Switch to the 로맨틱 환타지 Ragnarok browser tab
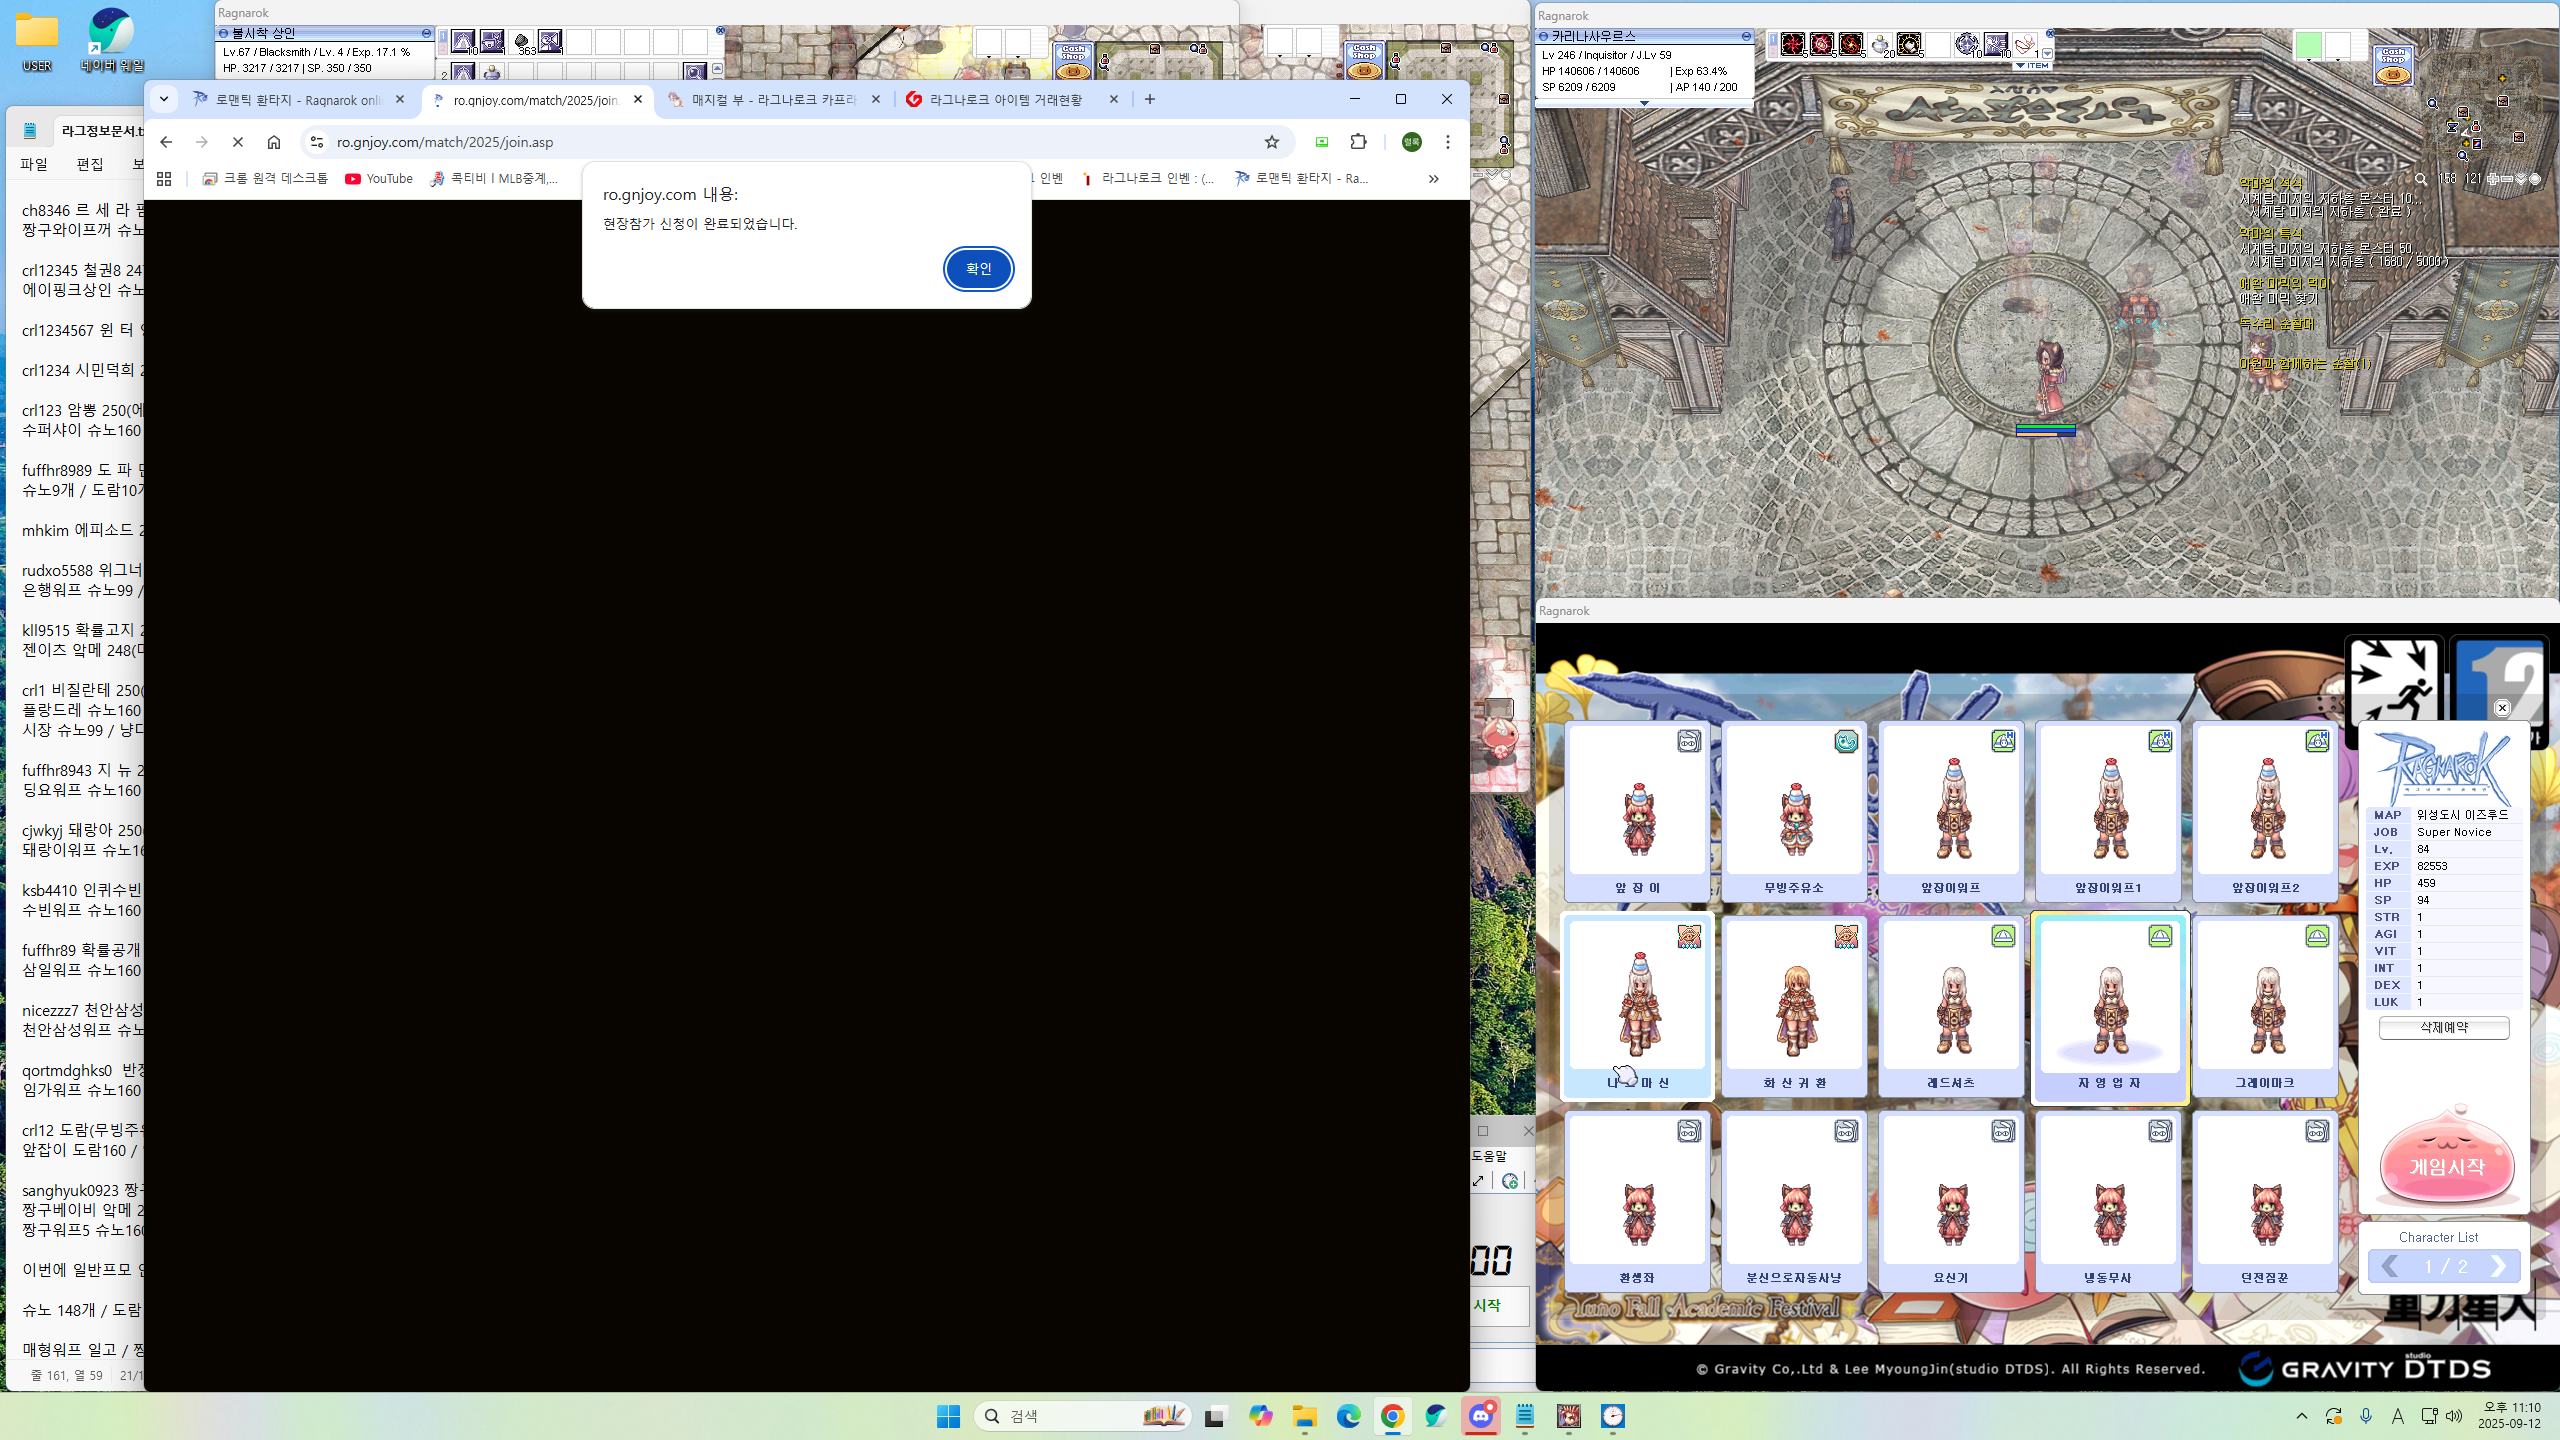Viewport: 2560px width, 1440px height. [x=299, y=100]
